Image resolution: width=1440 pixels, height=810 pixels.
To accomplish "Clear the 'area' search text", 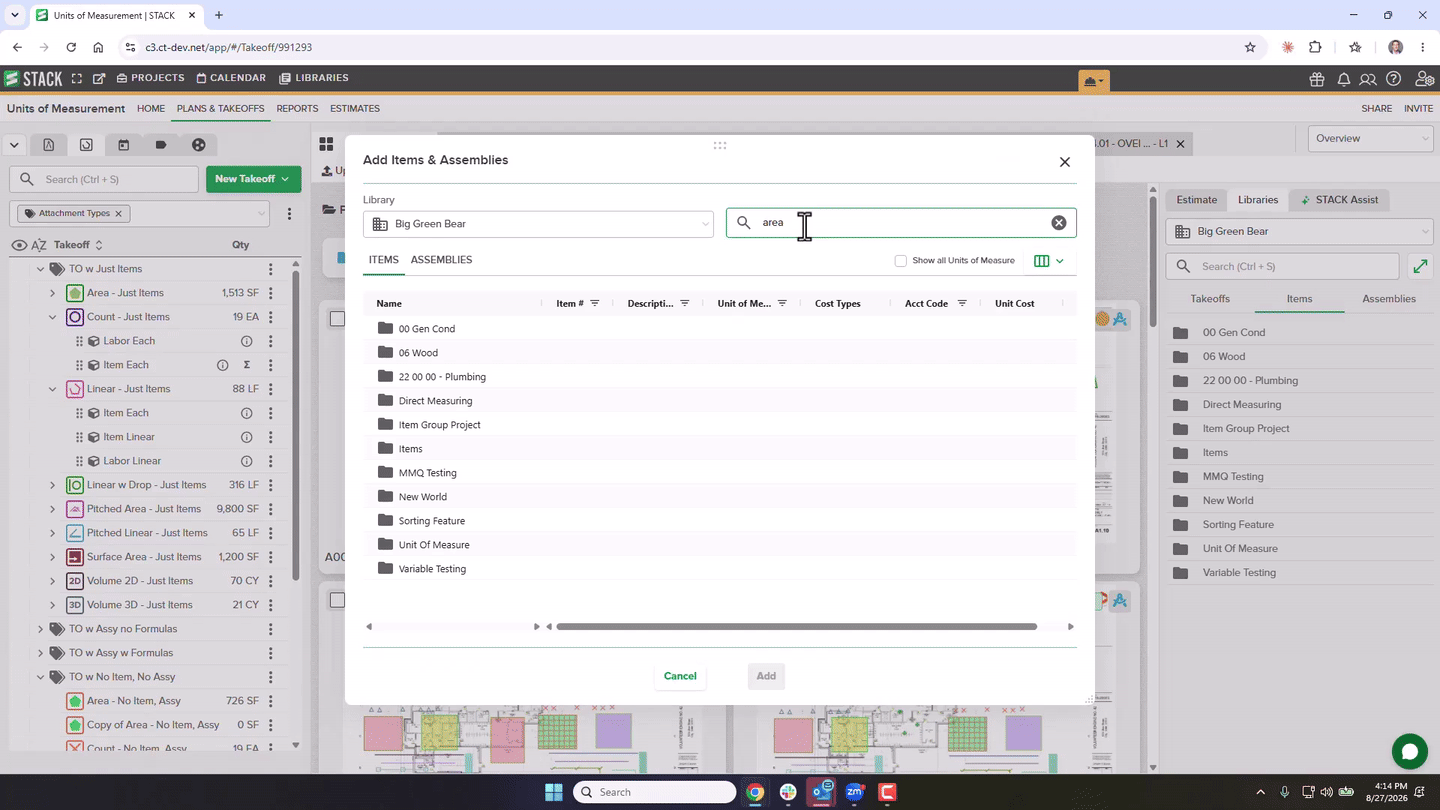I will 1059,223.
